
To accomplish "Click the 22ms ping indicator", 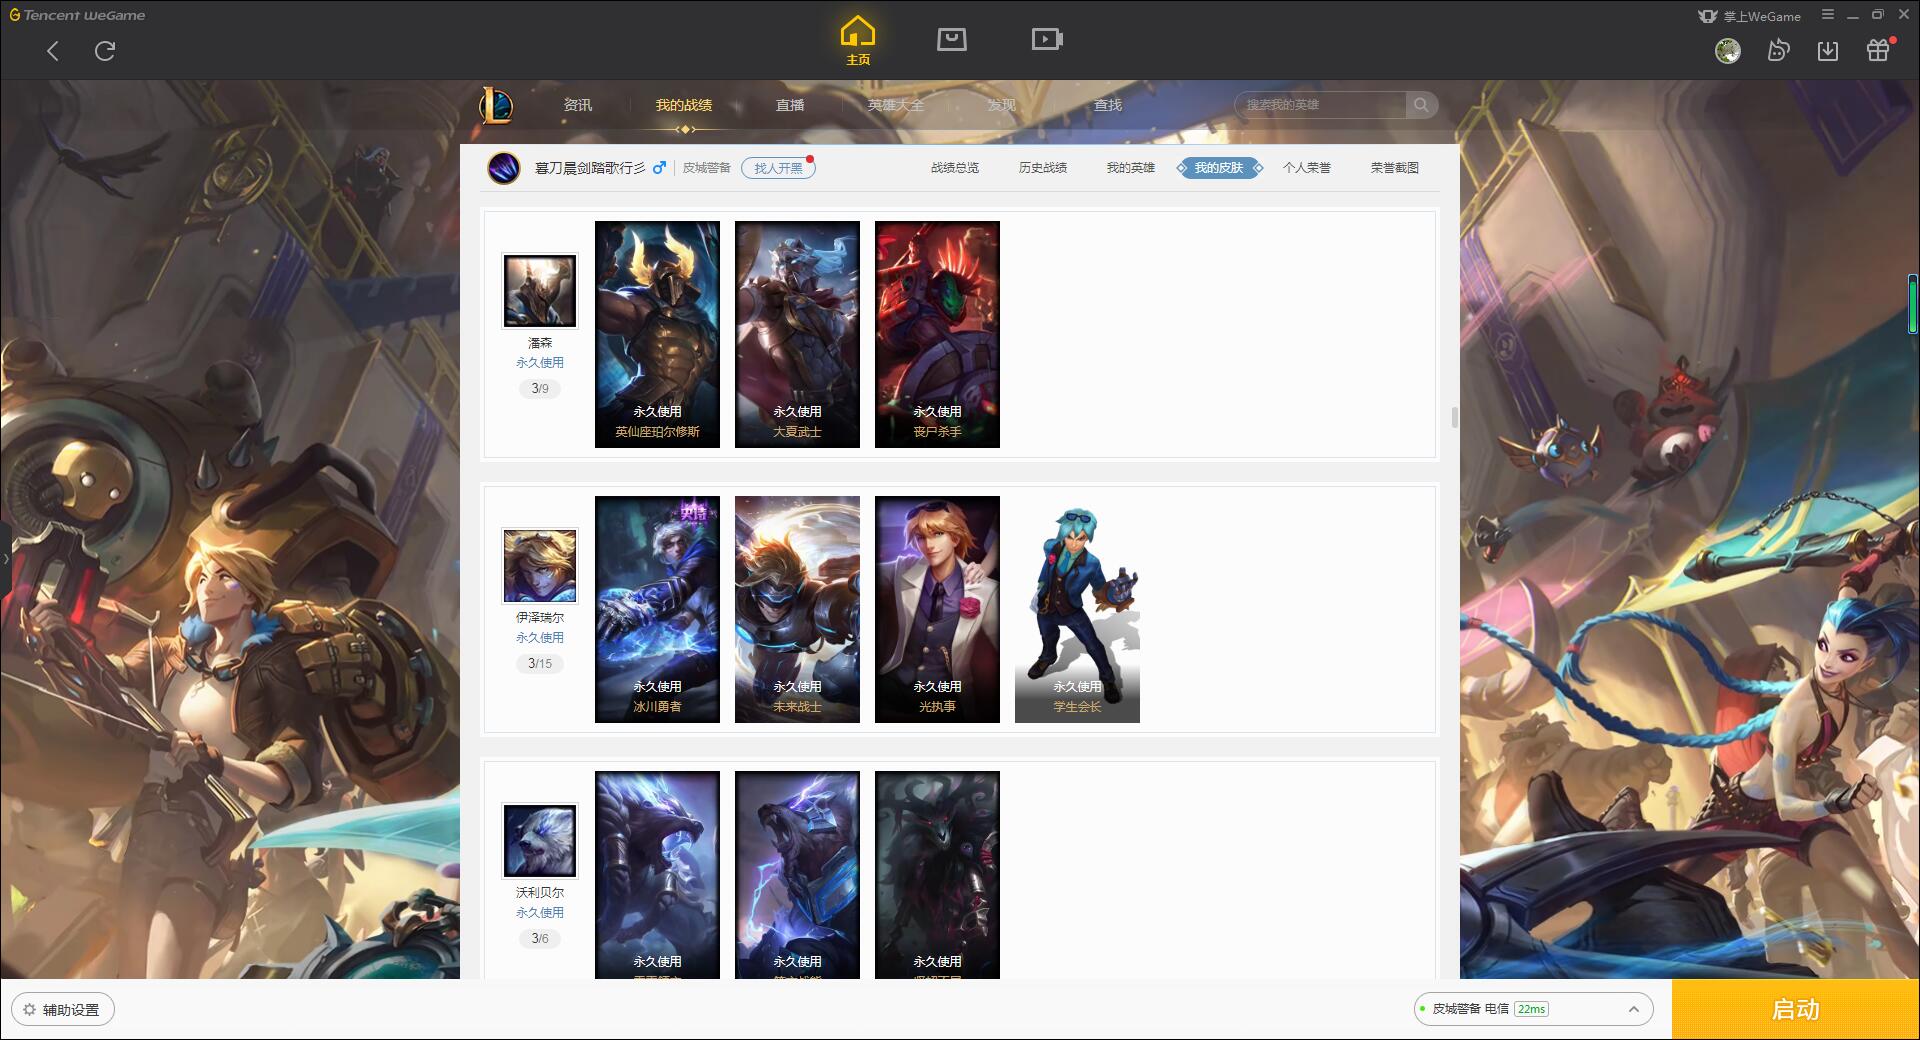I will point(1531,1009).
